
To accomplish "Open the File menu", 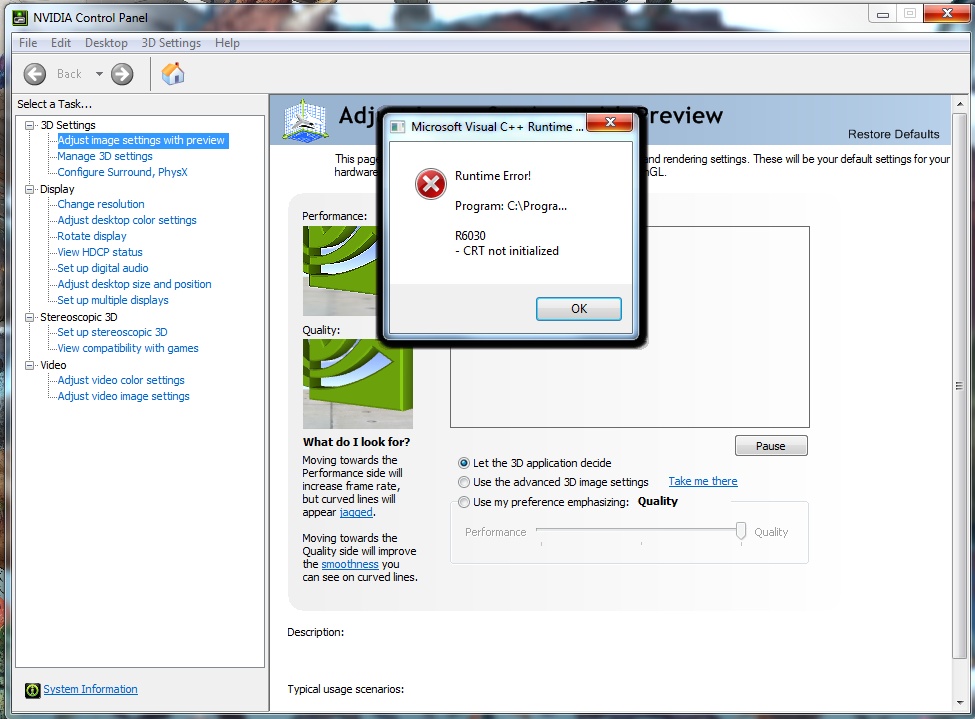I will click(x=28, y=43).
